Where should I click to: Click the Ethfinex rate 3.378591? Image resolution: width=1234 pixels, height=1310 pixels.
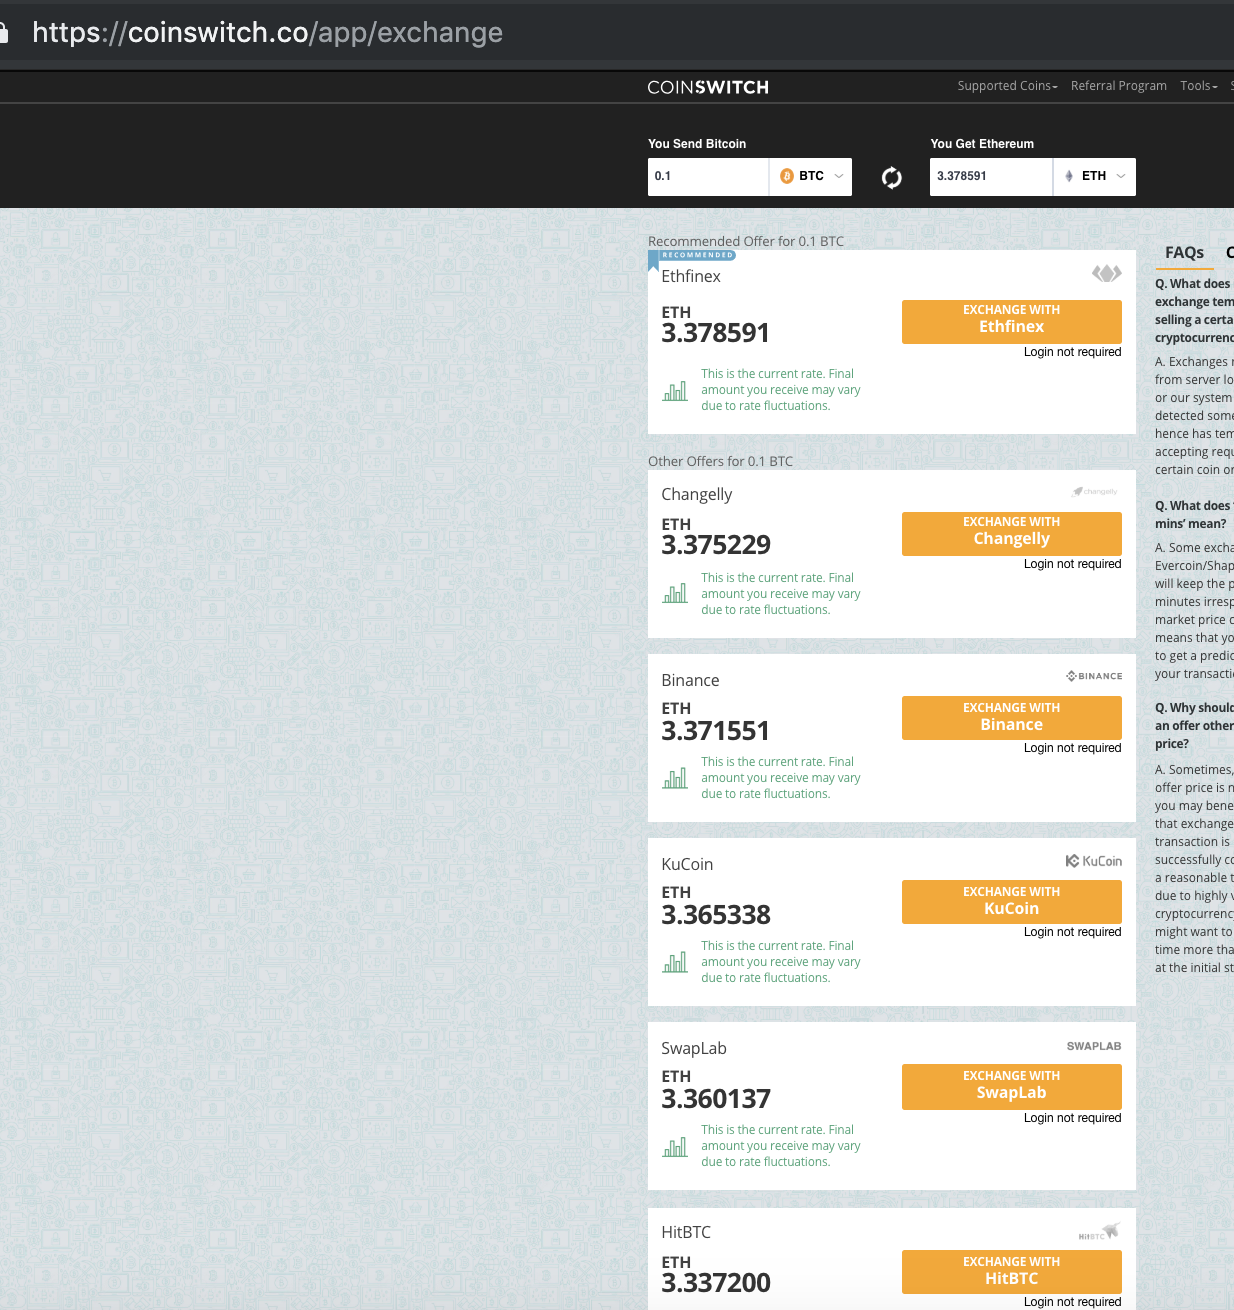[716, 333]
